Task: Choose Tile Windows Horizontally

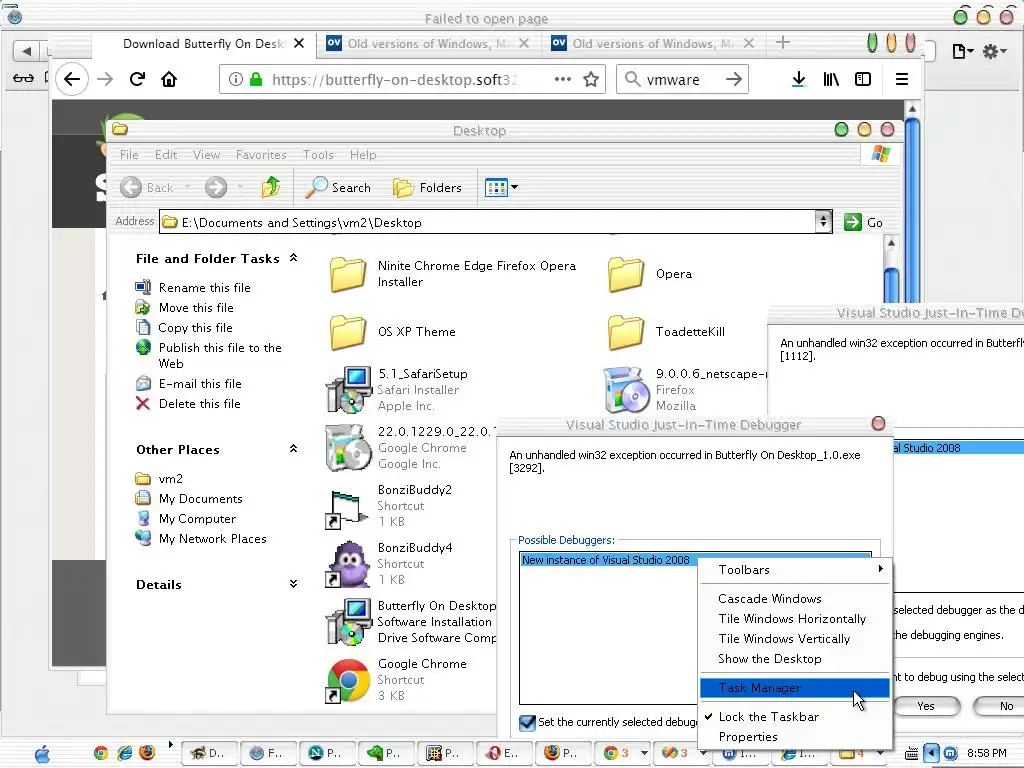Action: [794, 618]
